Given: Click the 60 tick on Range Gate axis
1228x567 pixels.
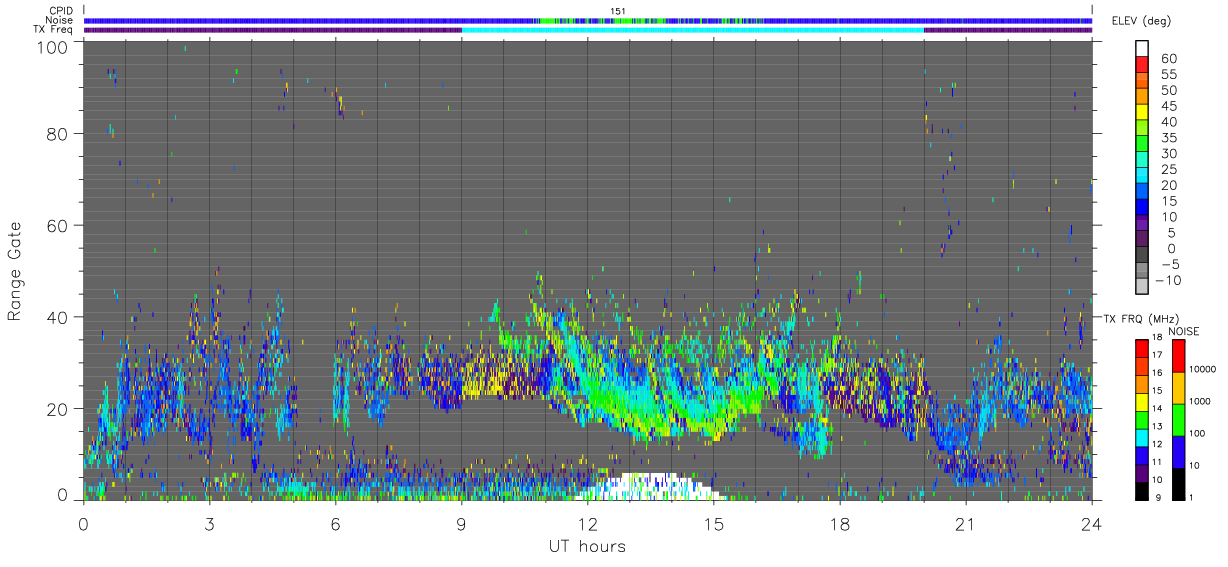Looking at the screenshot, I should [x=58, y=225].
